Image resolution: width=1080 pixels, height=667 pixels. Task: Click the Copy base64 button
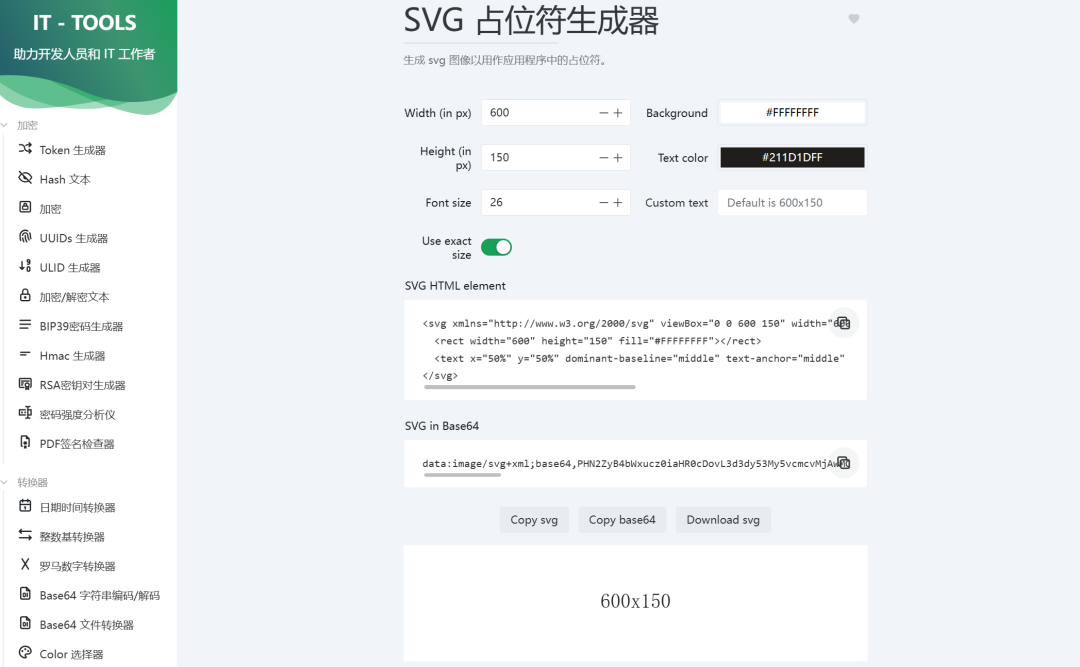[622, 519]
